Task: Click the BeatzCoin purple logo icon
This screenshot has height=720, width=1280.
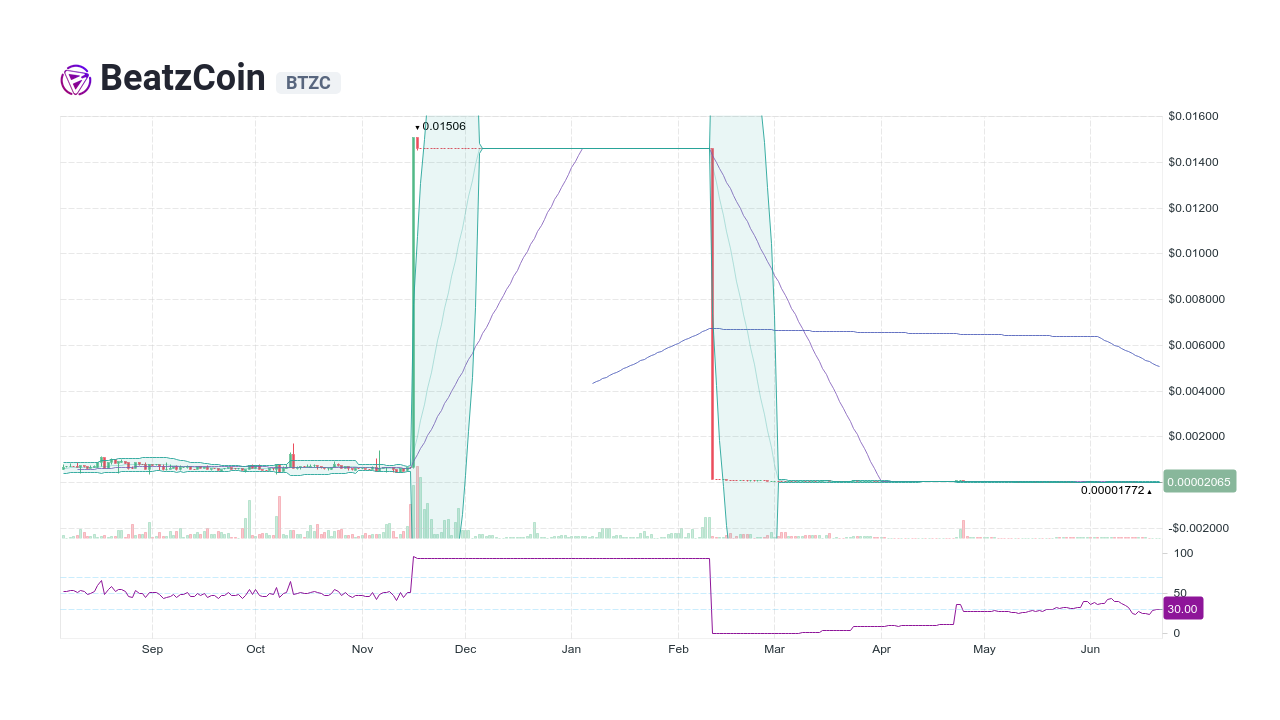Action: coord(76,80)
